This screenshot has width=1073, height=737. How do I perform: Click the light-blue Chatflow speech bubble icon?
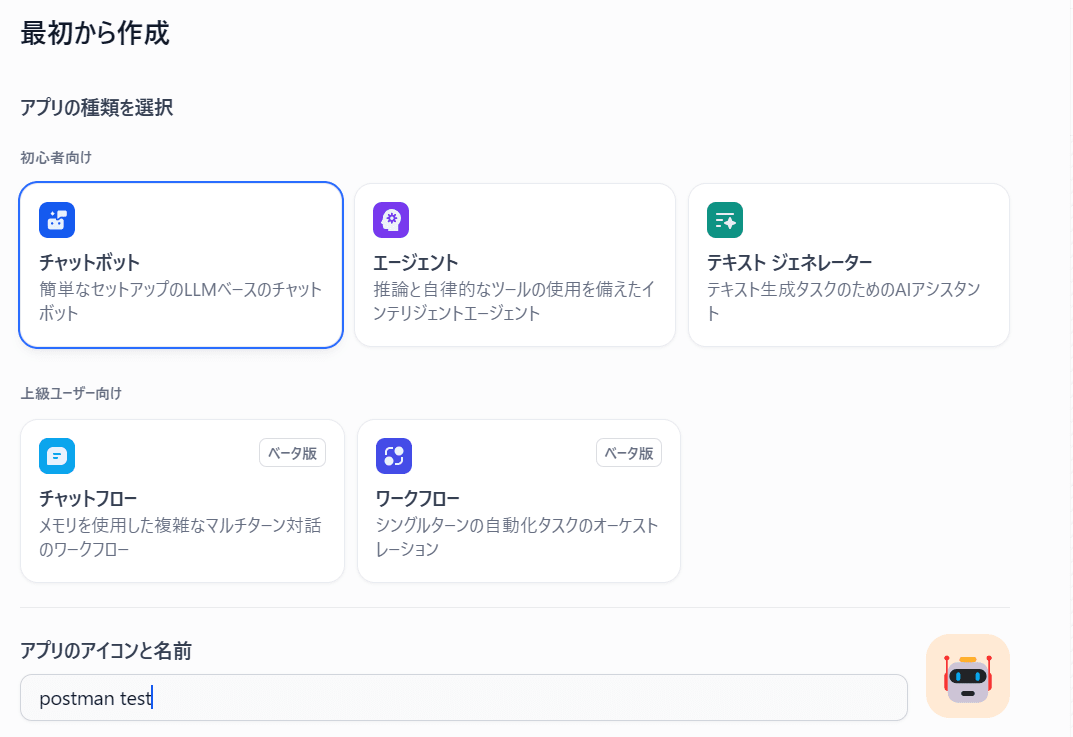[x=57, y=456]
